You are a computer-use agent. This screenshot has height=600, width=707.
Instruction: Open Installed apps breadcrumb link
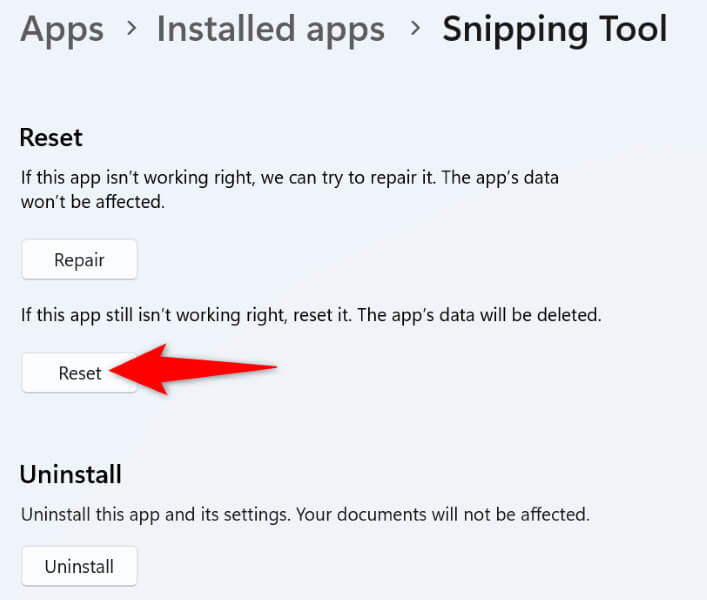(271, 31)
